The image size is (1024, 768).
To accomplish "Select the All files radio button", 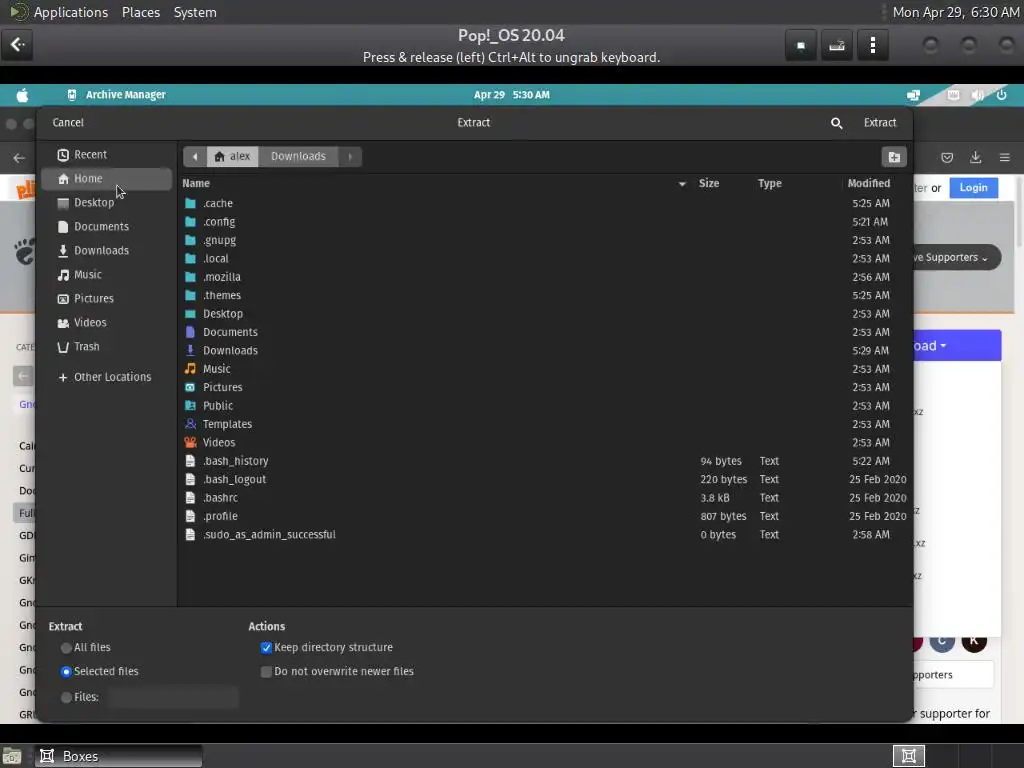I will point(66,648).
